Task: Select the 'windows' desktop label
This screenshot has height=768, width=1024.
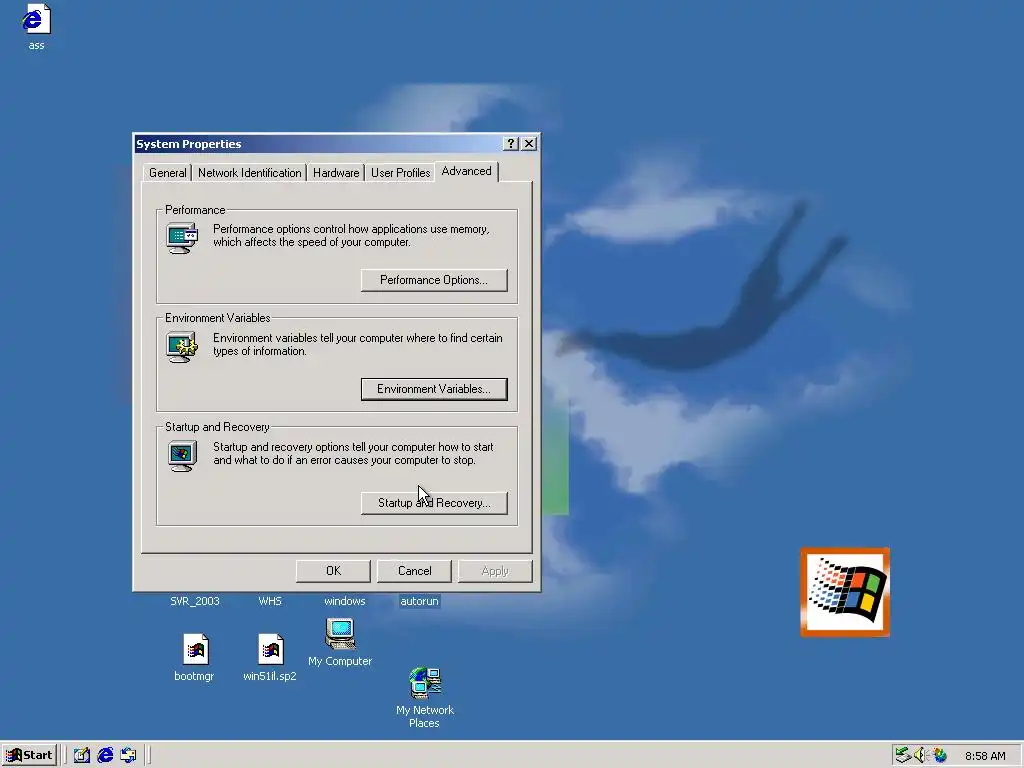Action: [345, 601]
